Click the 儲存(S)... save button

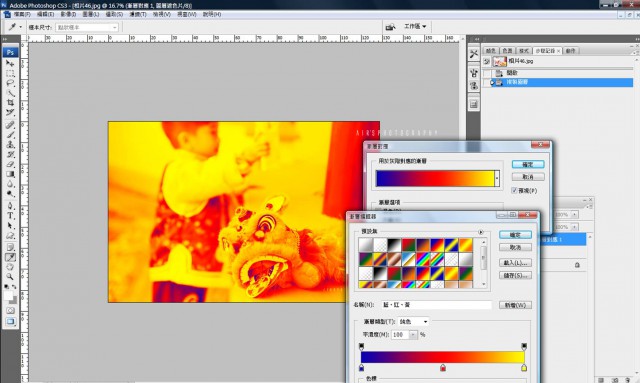tap(515, 275)
